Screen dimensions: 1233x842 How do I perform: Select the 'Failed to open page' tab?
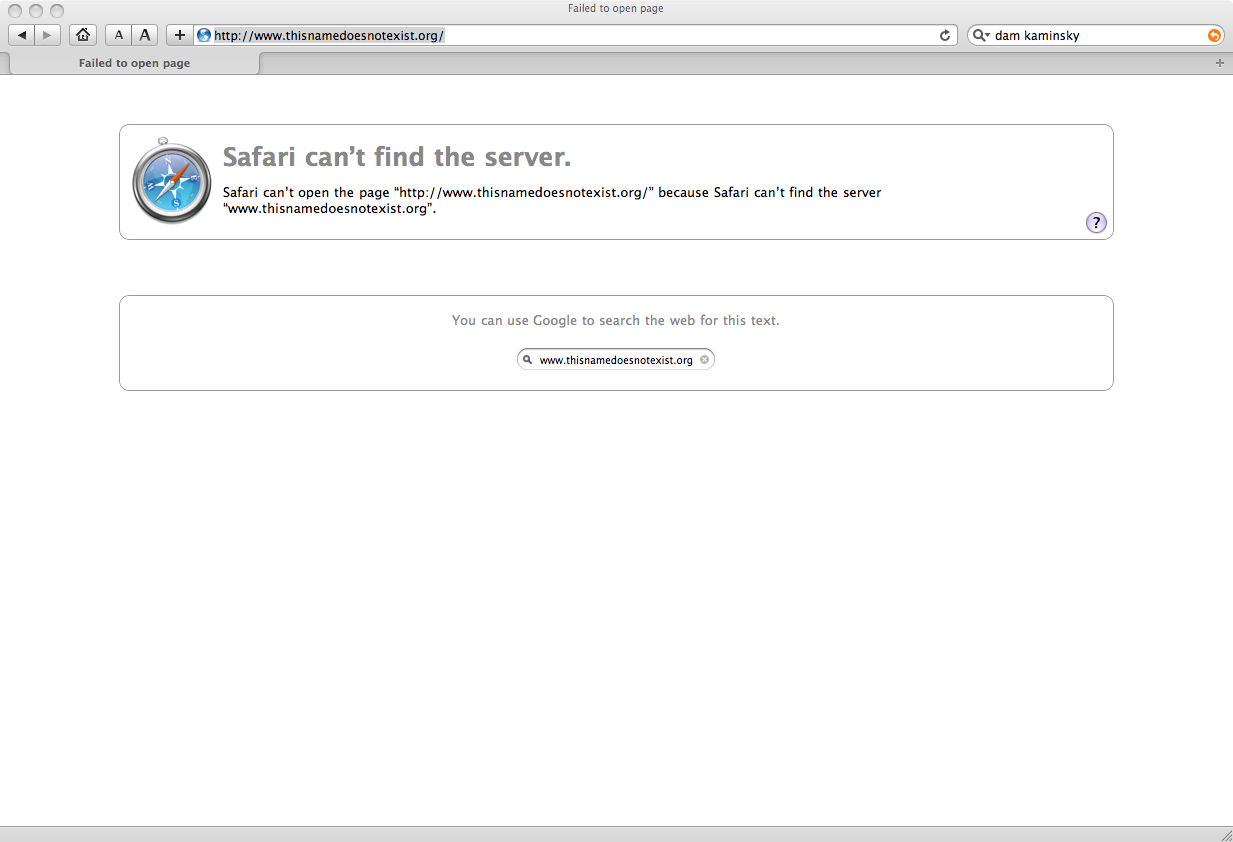click(134, 63)
